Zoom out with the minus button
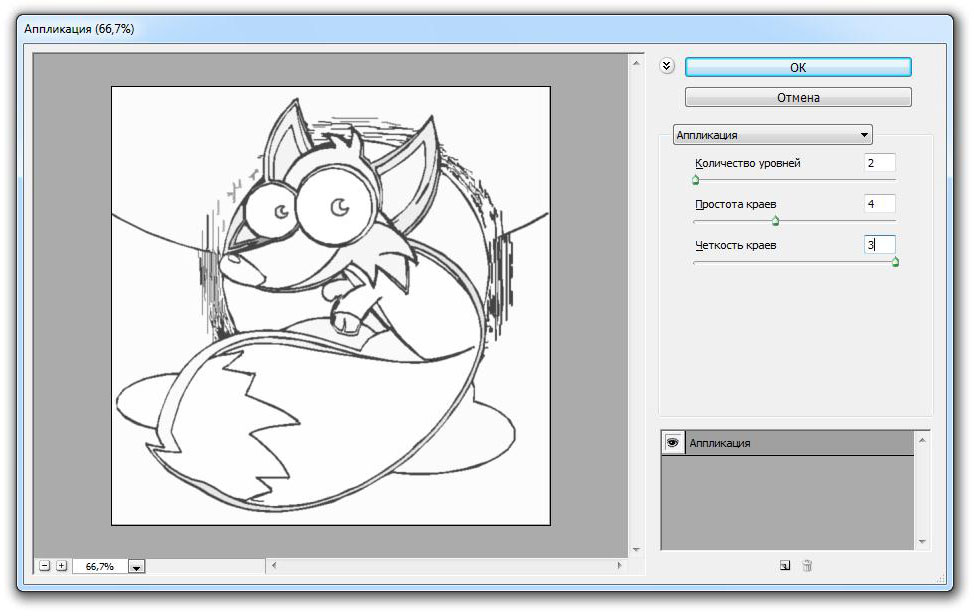 [x=44, y=566]
